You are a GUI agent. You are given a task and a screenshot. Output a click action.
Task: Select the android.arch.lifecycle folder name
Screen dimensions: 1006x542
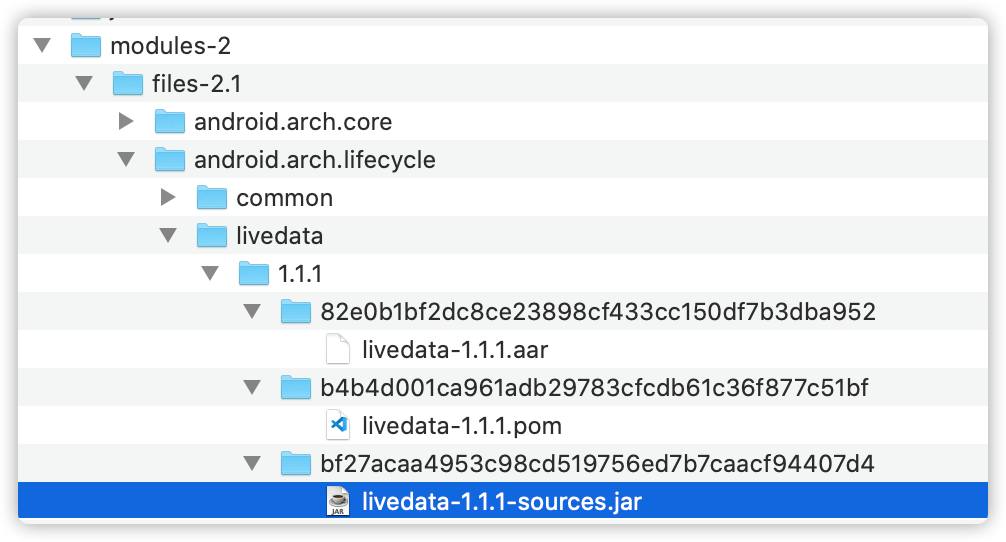coord(315,159)
